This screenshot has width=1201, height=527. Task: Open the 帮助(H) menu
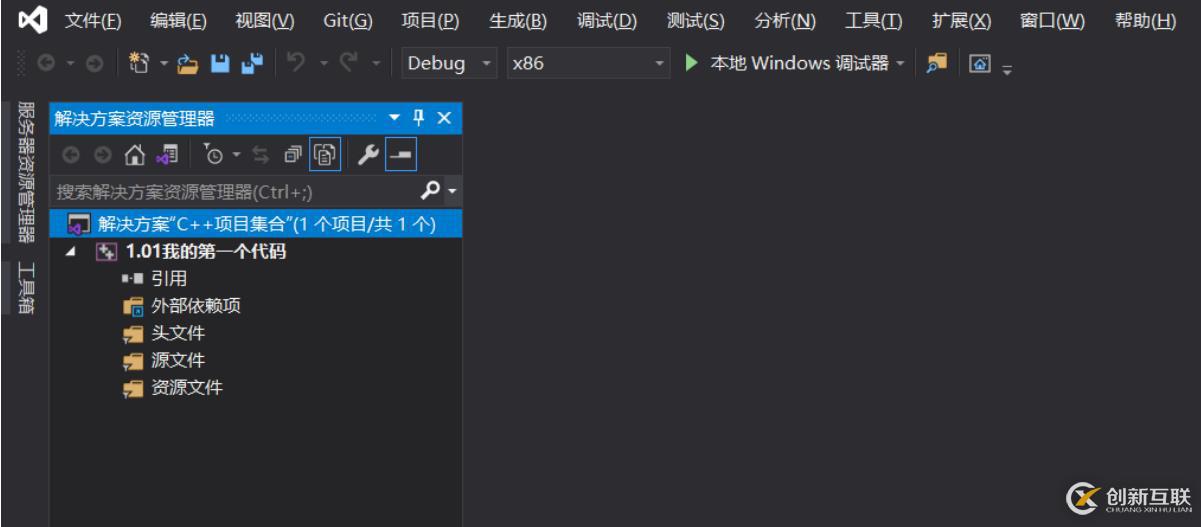(1145, 21)
